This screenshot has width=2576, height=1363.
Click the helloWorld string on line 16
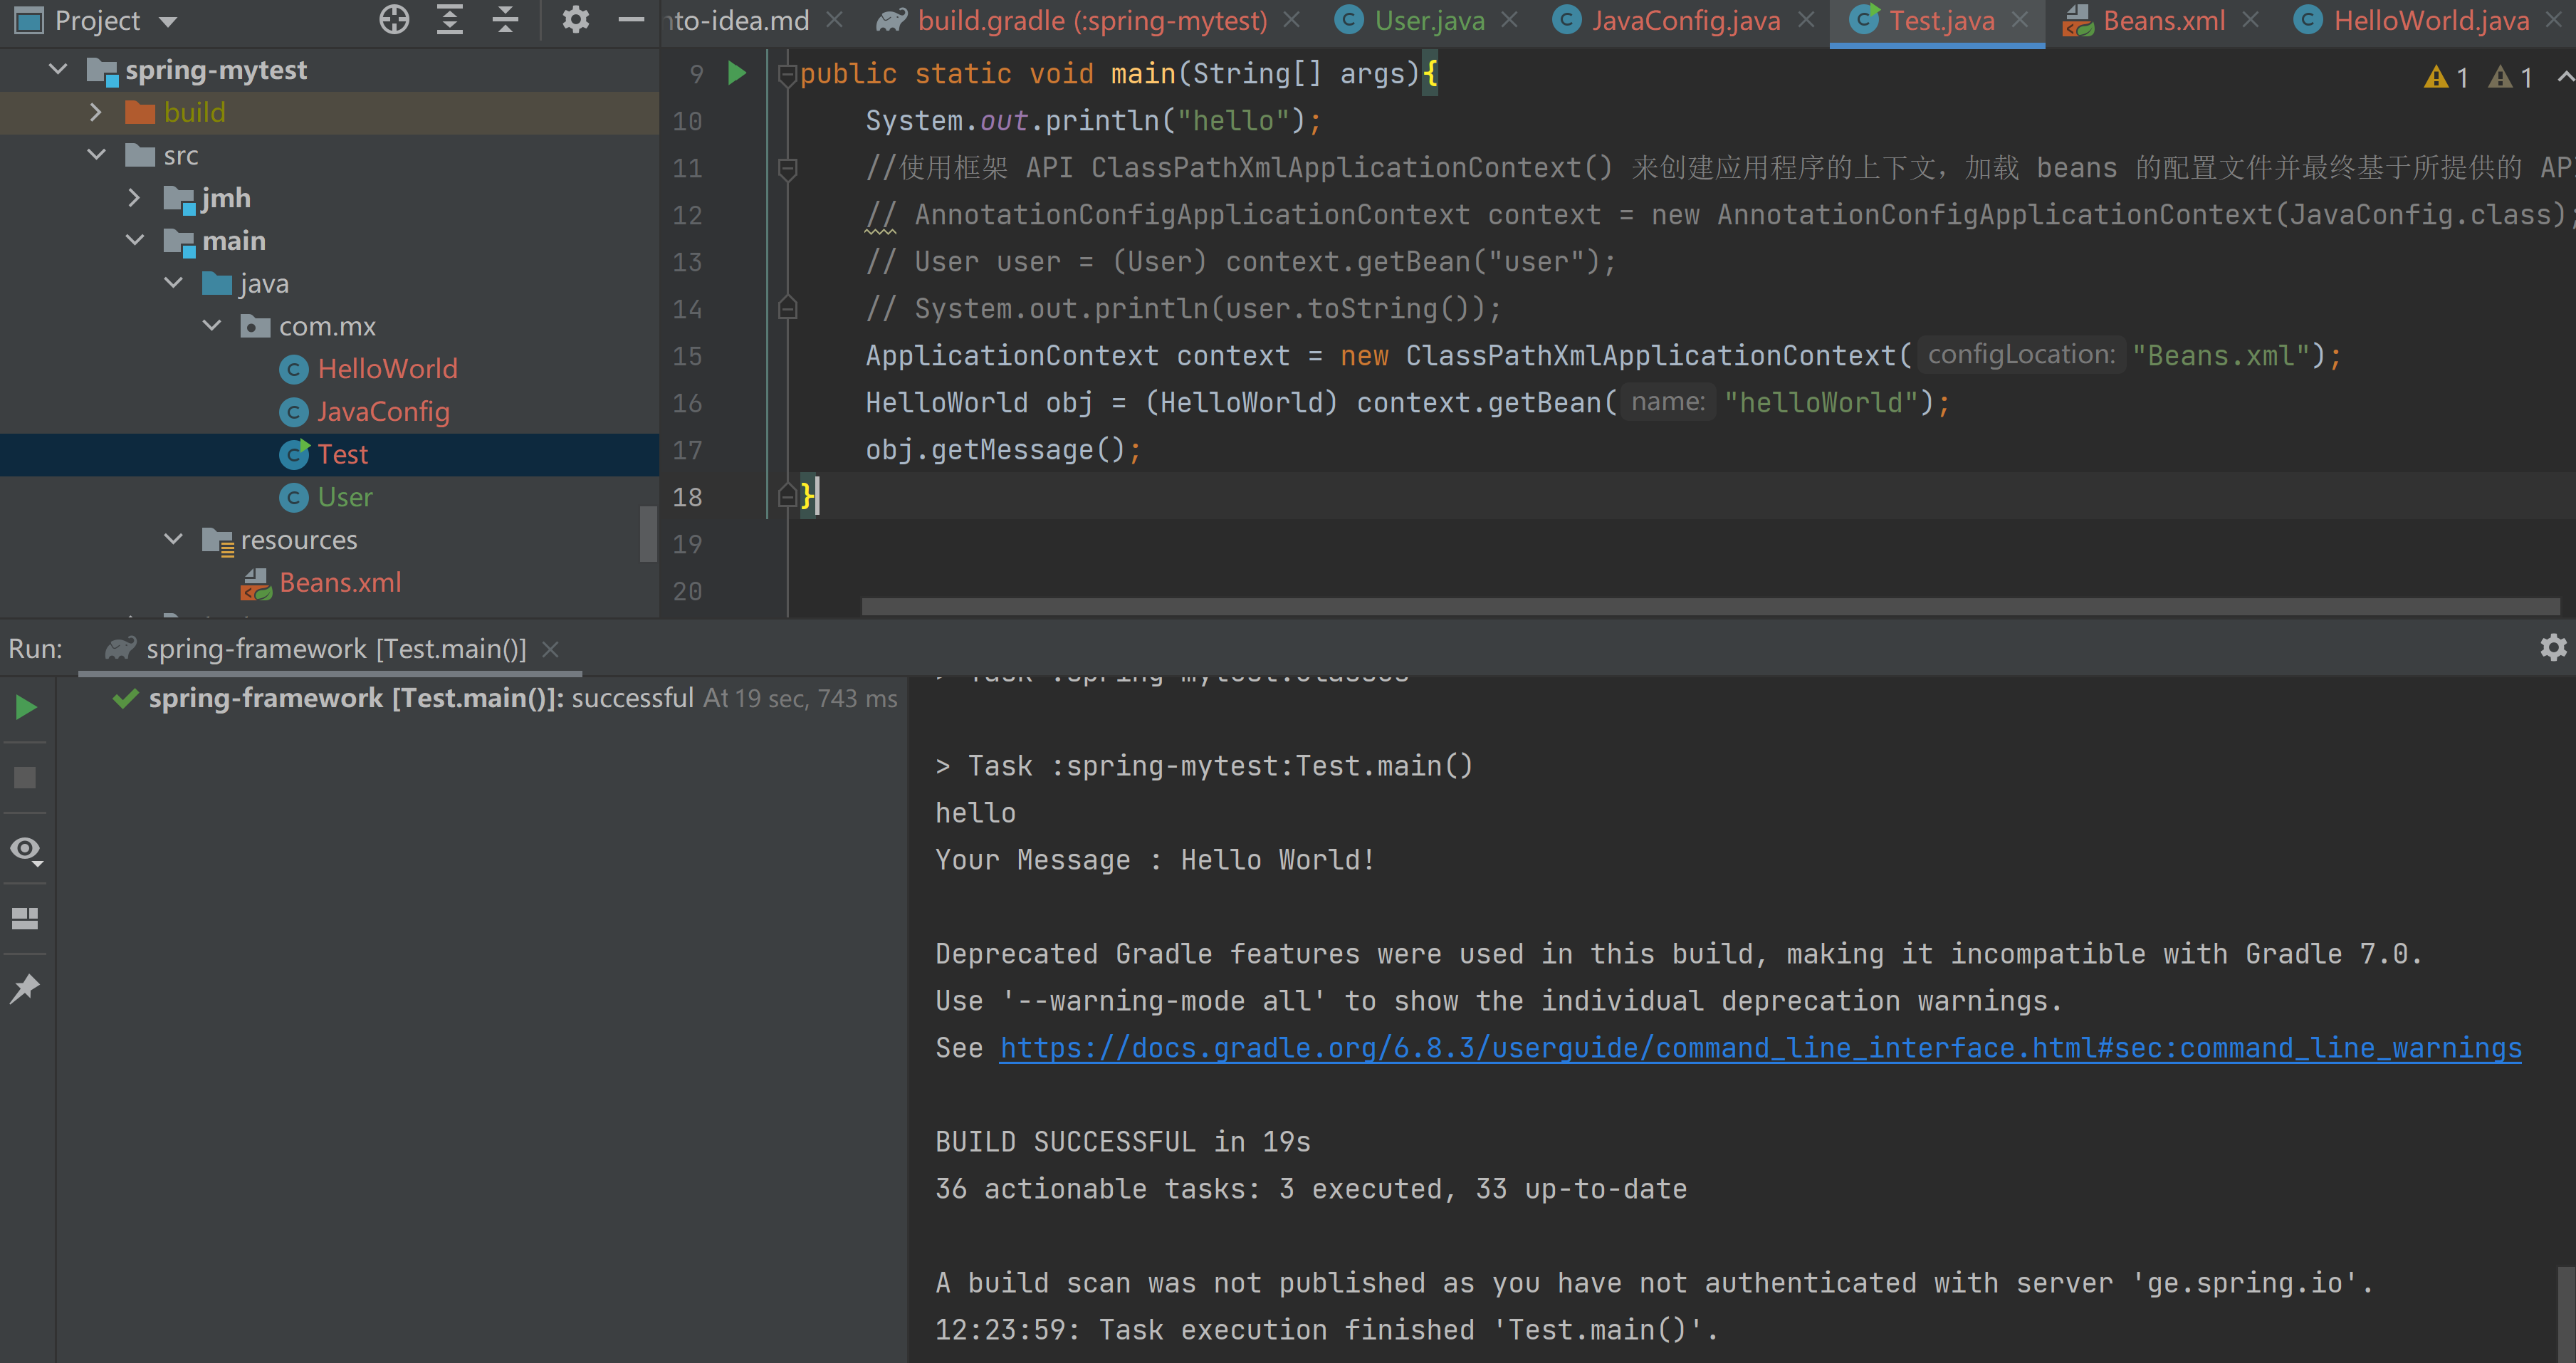1821,403
